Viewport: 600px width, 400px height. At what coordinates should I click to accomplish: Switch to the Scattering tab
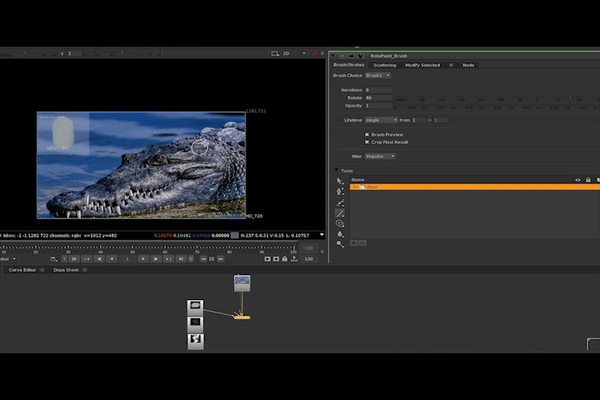click(x=384, y=65)
